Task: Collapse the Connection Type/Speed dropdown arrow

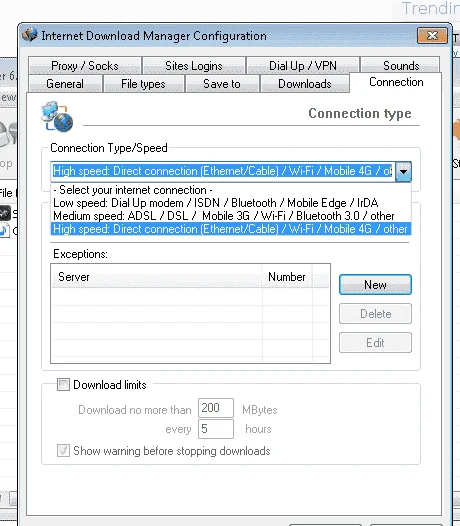Action: [x=403, y=172]
